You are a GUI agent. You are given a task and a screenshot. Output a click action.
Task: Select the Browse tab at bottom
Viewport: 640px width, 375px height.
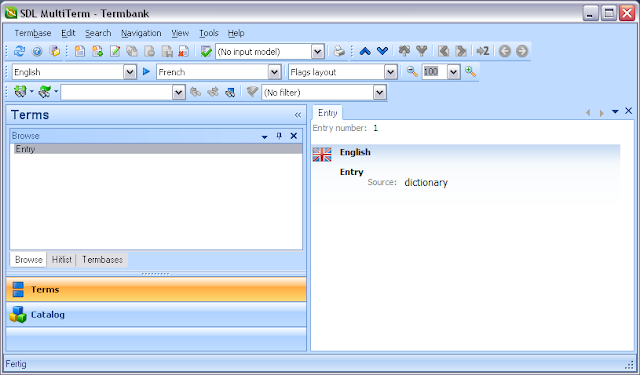click(29, 260)
